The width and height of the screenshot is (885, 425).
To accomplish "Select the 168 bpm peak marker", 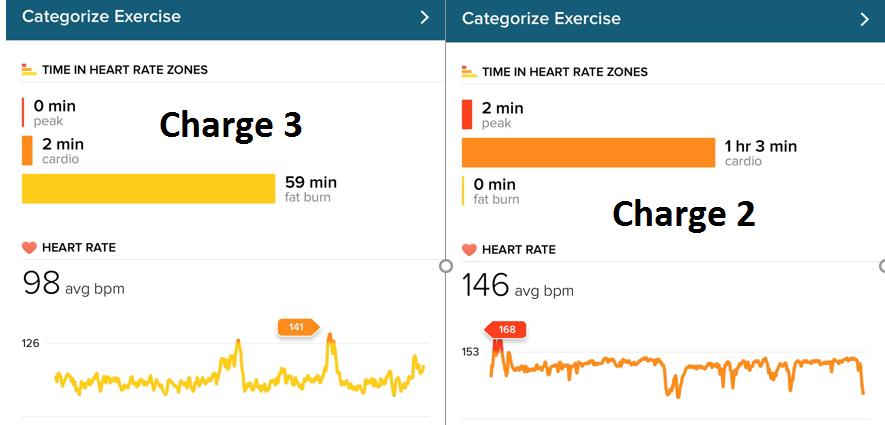I will click(x=506, y=330).
